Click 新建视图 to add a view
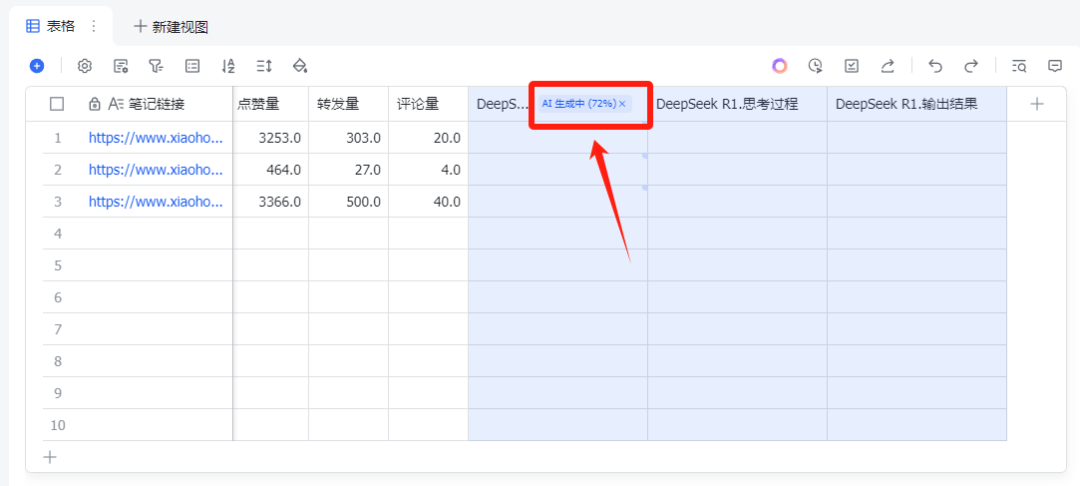Viewport: 1080px width, 486px height. [171, 27]
